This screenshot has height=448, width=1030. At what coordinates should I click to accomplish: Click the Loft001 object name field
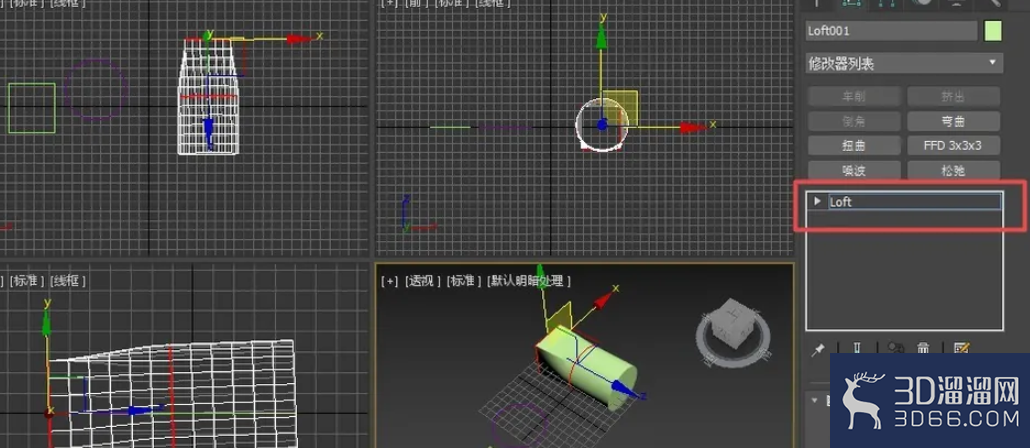[891, 31]
